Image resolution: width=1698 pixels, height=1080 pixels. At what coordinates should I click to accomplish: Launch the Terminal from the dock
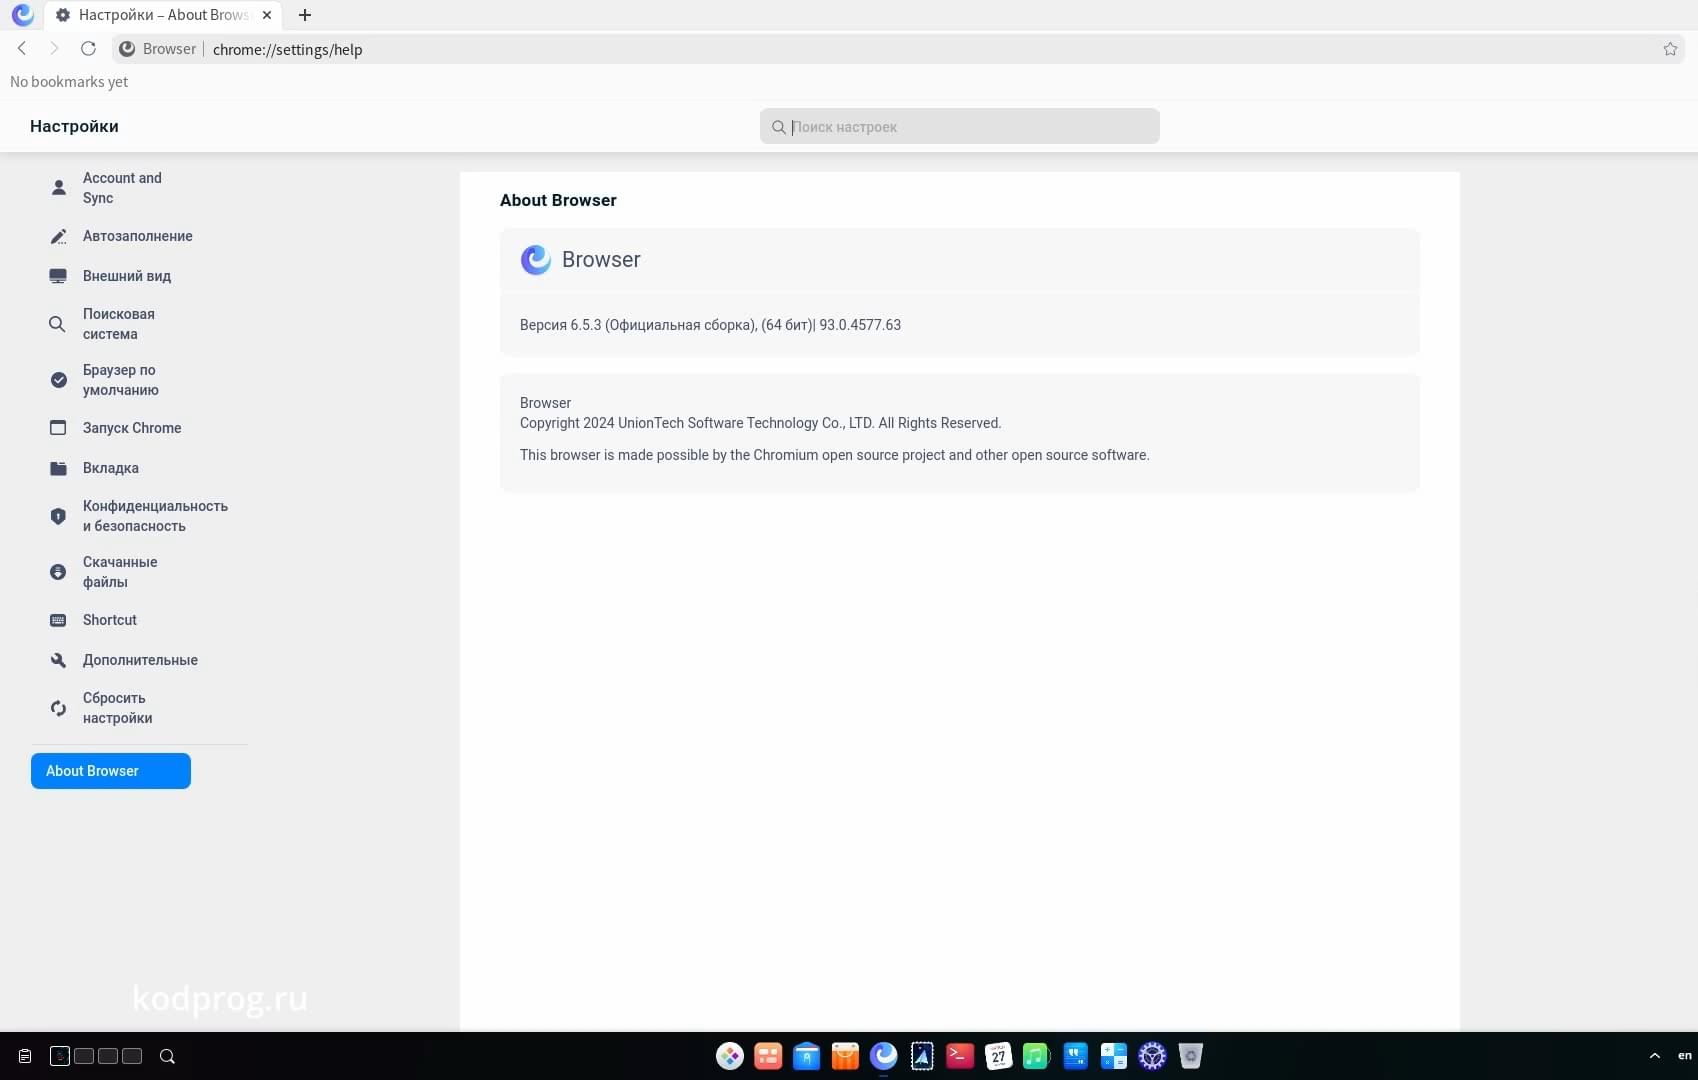[960, 1056]
